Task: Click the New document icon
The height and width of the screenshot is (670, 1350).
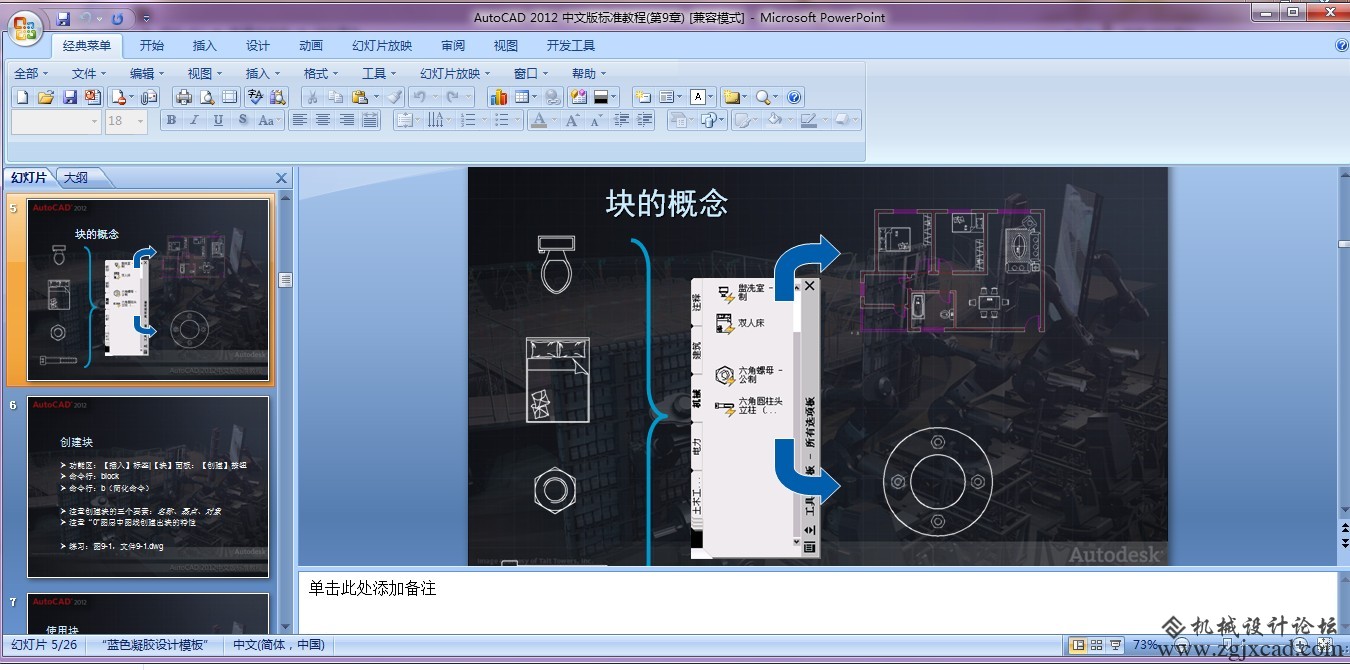Action: coord(22,97)
